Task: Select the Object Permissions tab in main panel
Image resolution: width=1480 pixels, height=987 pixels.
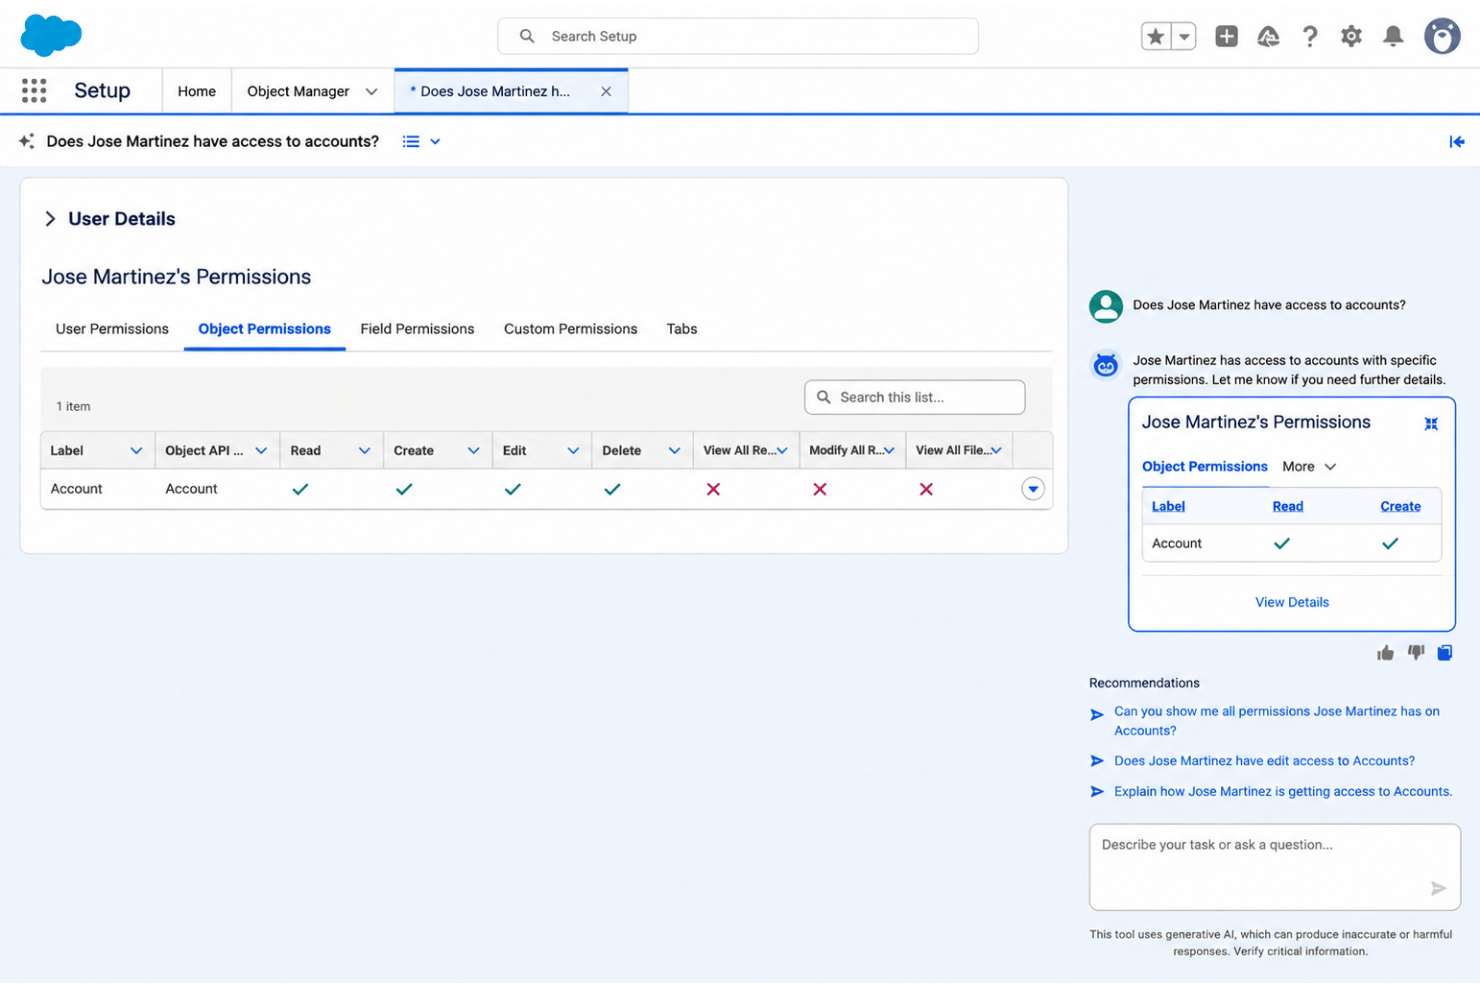Action: [x=264, y=329]
